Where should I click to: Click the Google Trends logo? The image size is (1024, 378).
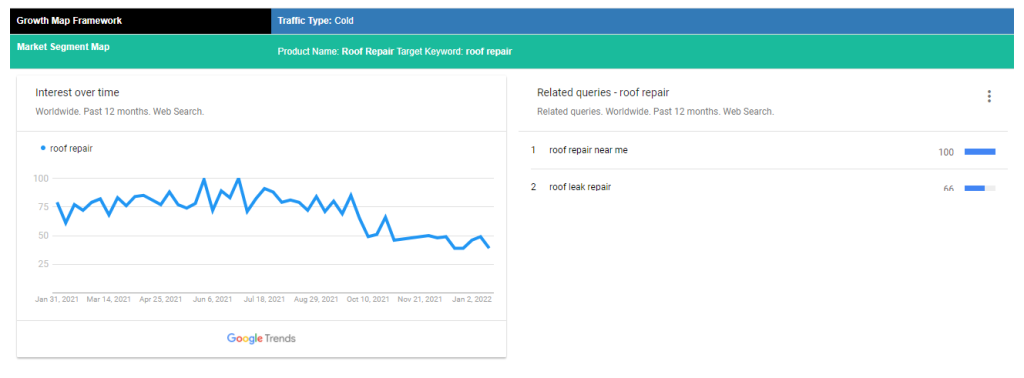[x=261, y=338]
